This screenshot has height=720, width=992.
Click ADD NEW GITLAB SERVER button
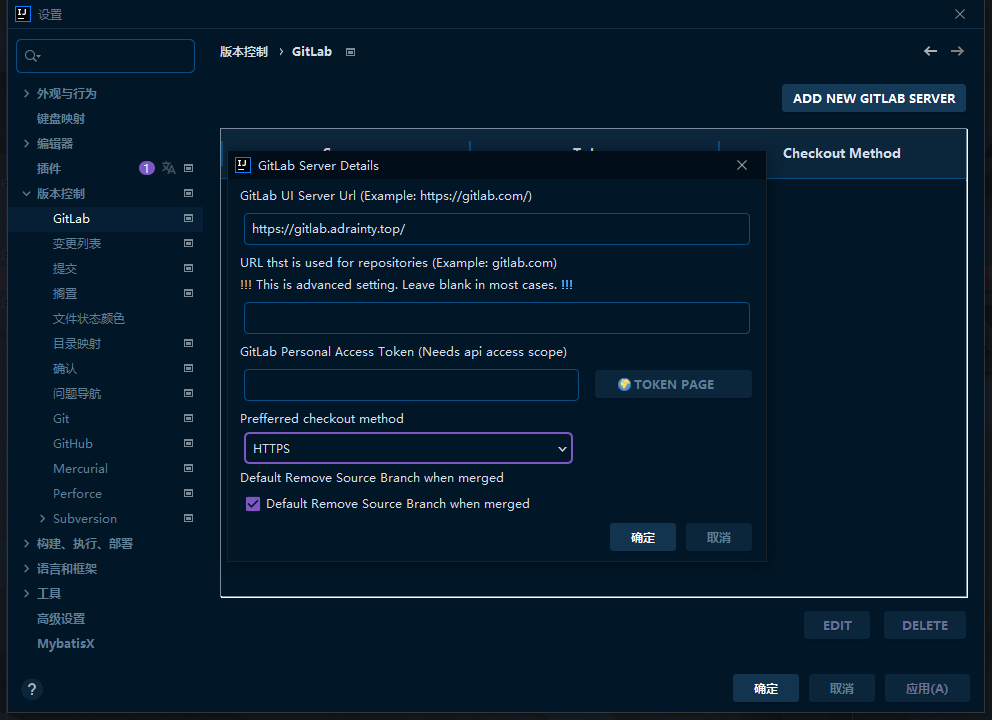pos(874,98)
